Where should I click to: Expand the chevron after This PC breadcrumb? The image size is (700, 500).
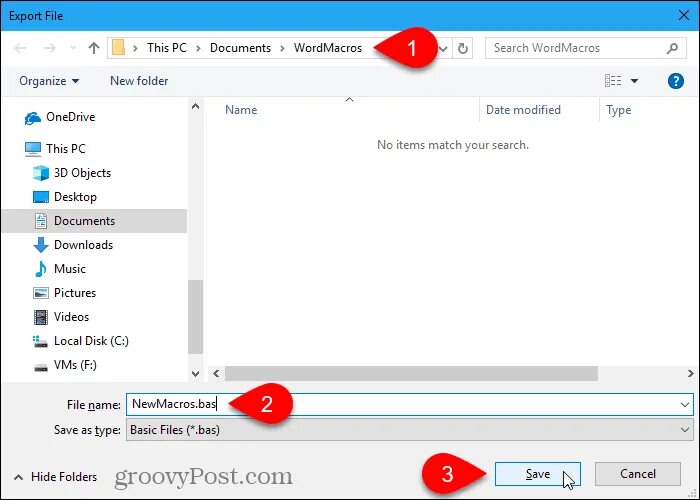click(199, 48)
